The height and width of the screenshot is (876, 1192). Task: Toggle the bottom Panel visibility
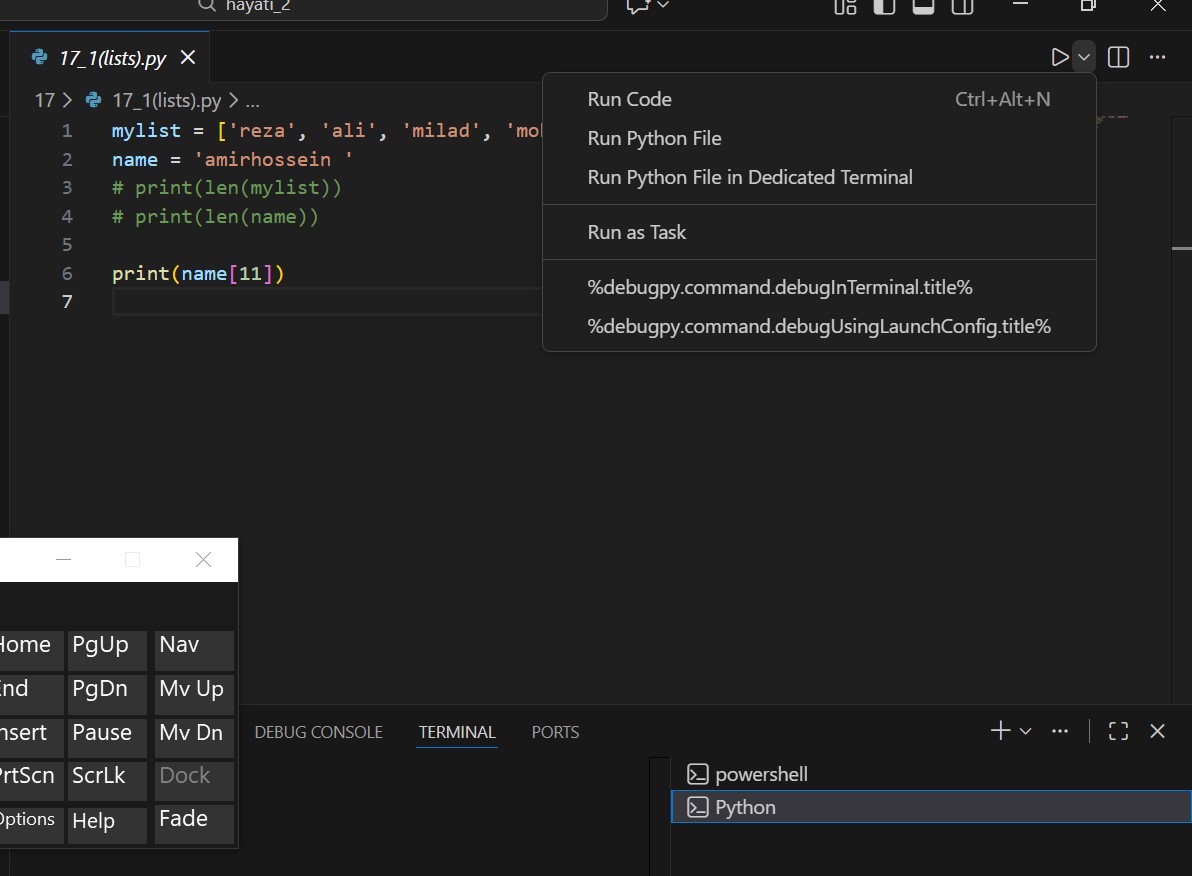(x=923, y=7)
